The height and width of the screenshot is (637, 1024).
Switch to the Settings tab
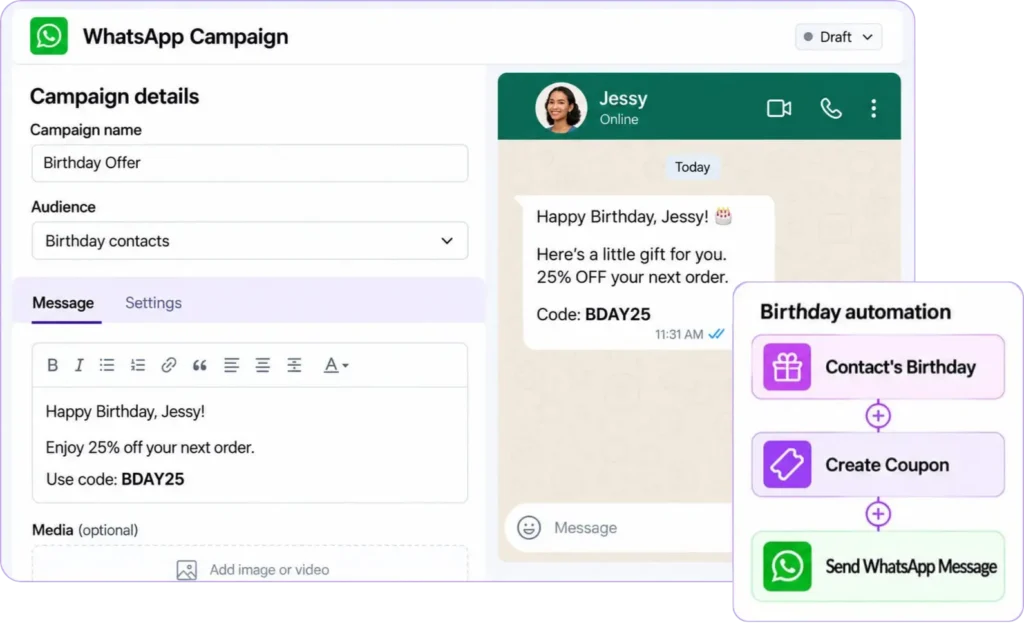click(153, 302)
